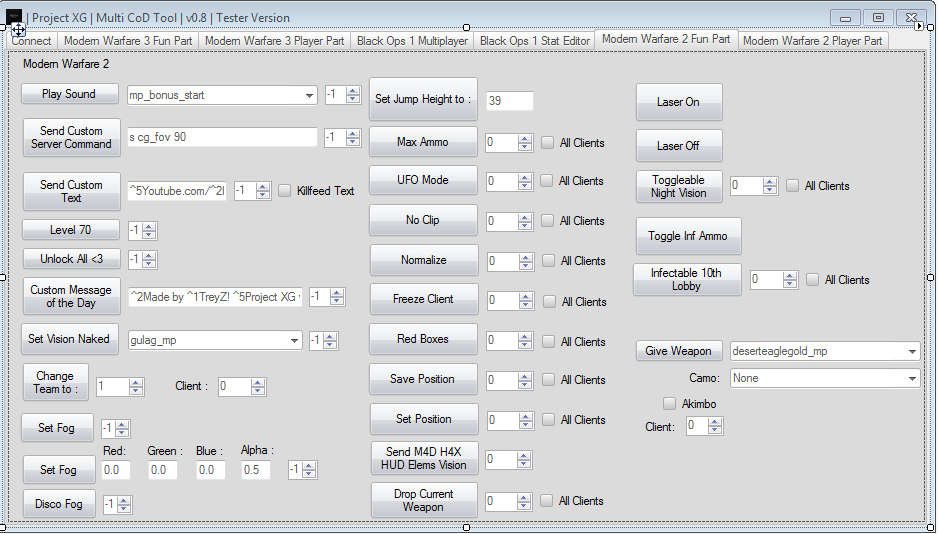Click the Unlock All <3 button
This screenshot has width=938, height=534.
[71, 259]
